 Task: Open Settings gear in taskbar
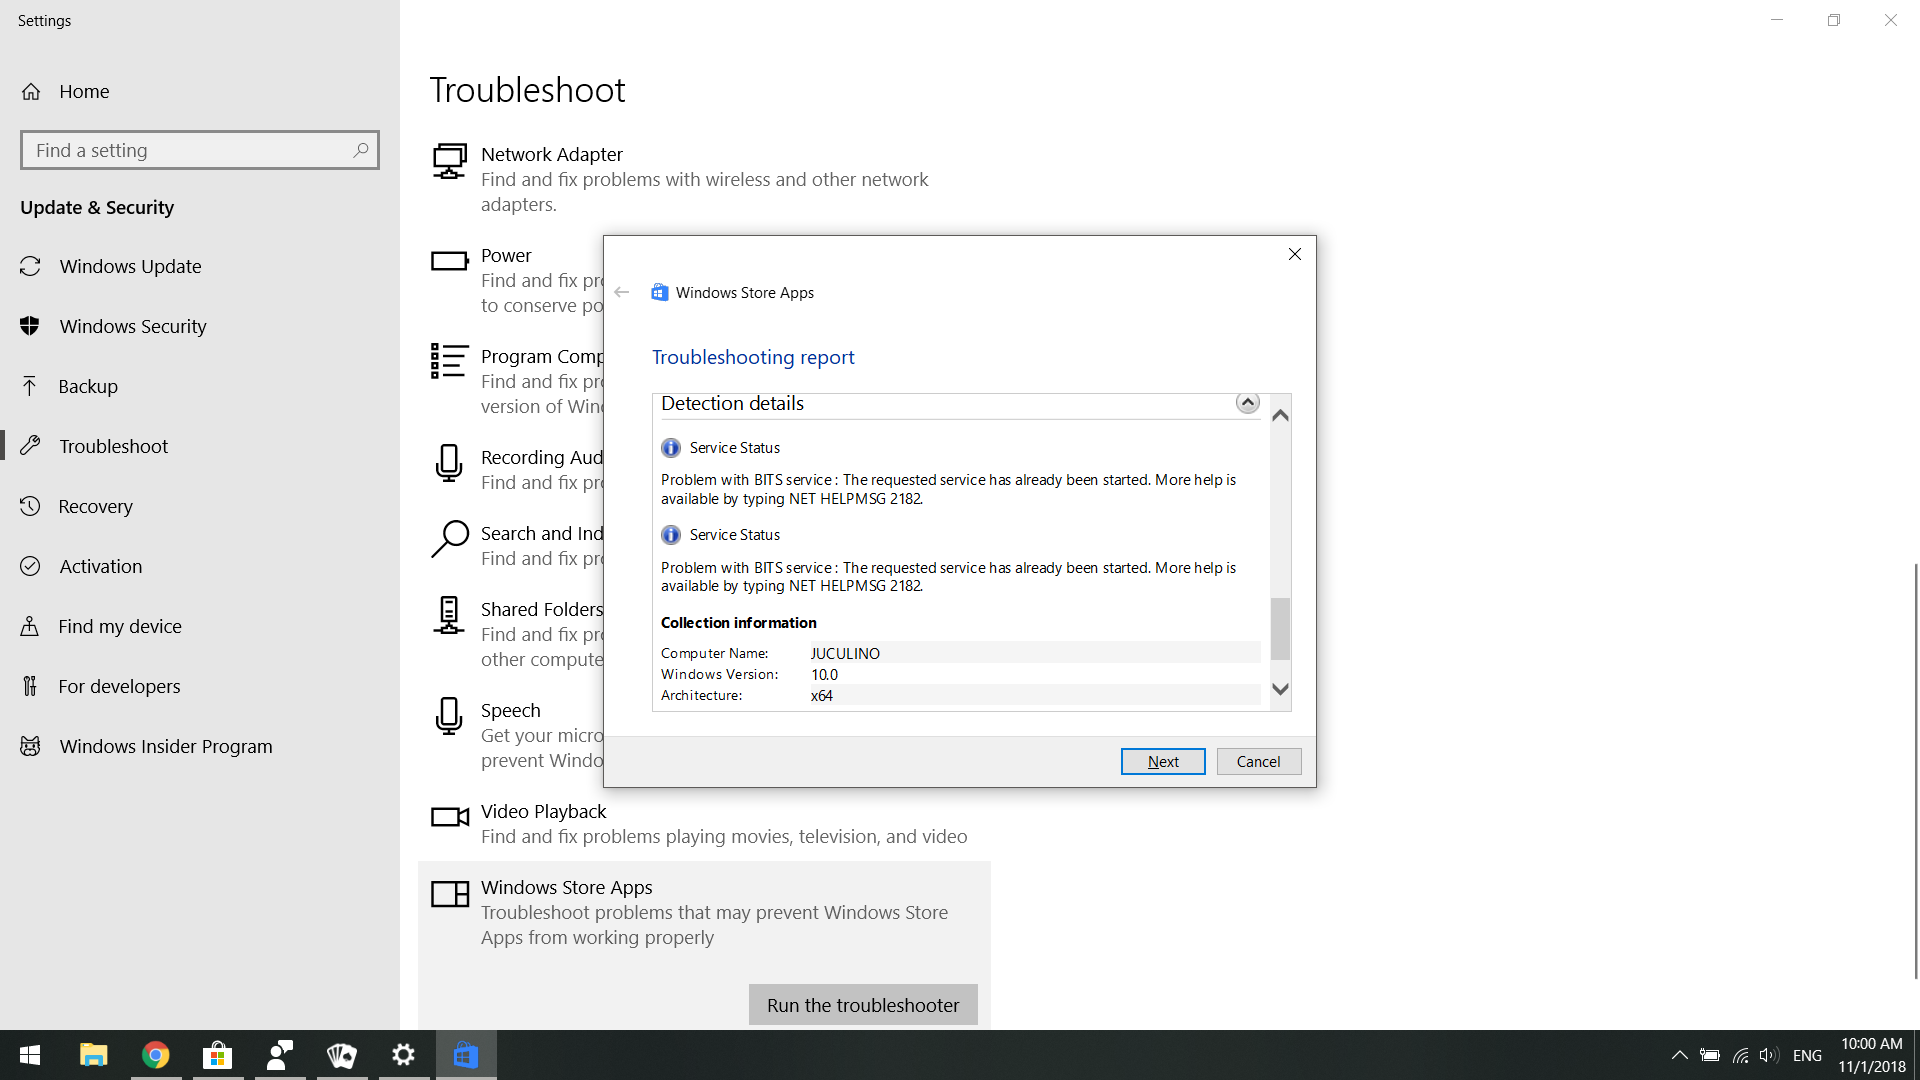point(403,1055)
